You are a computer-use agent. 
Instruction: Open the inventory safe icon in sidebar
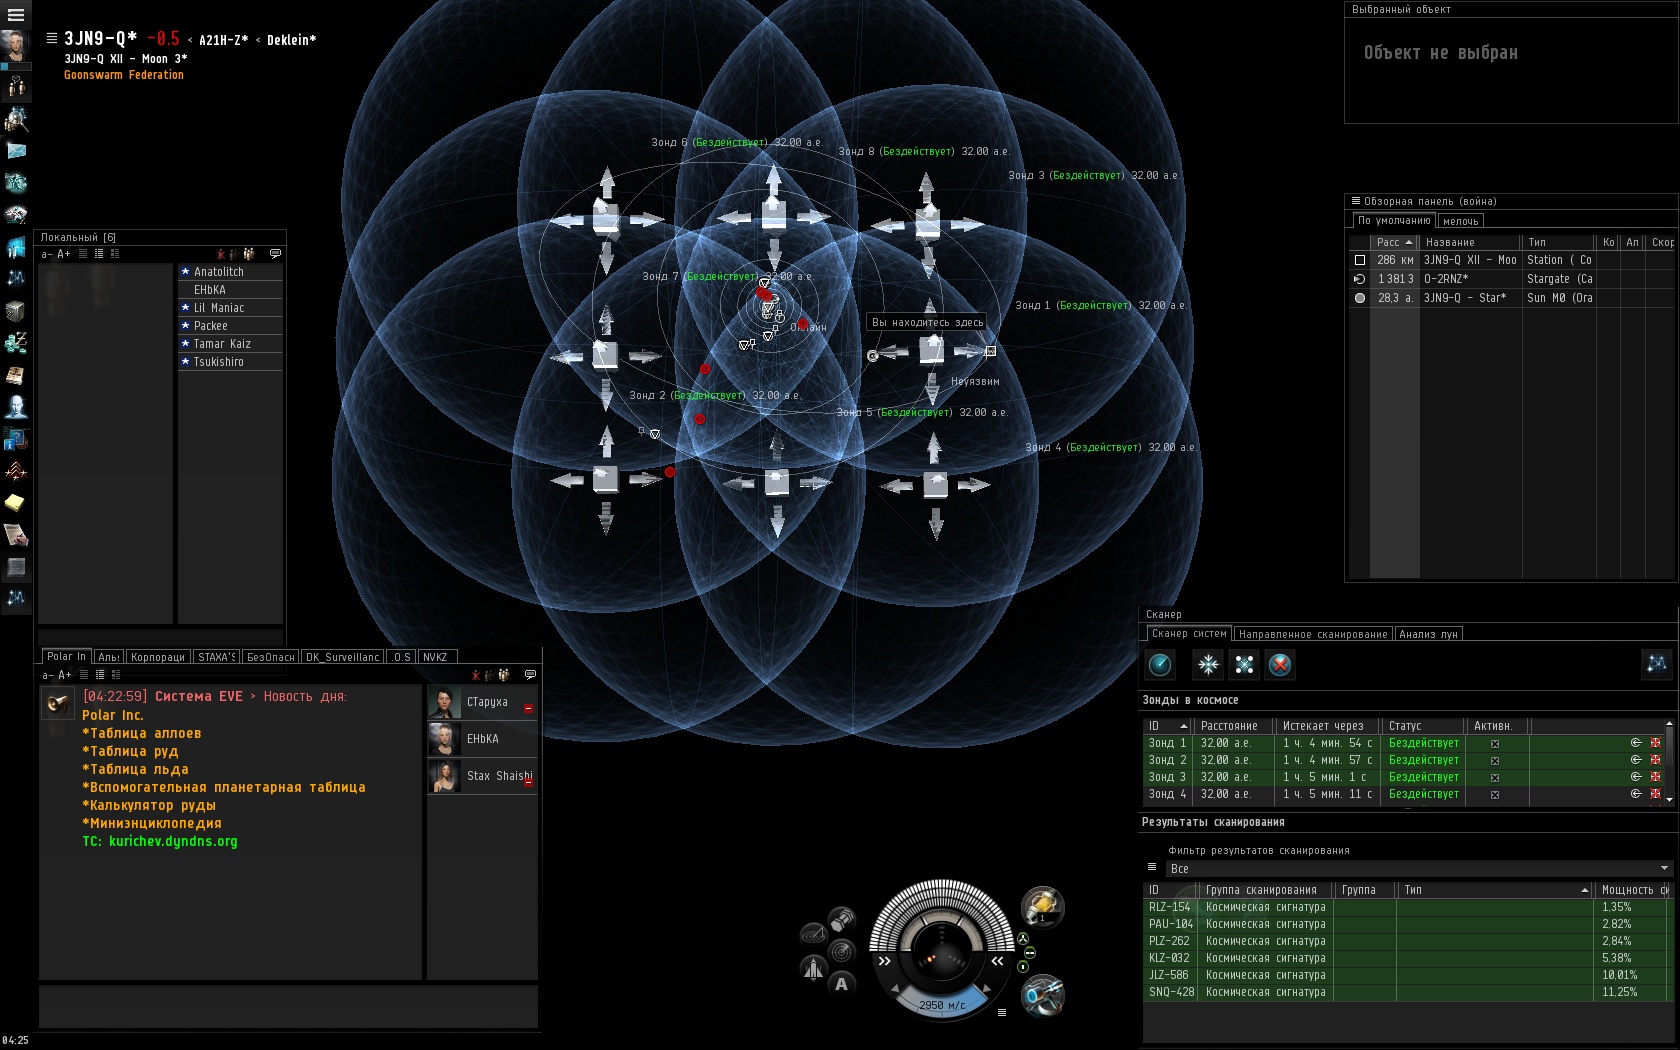point(16,311)
